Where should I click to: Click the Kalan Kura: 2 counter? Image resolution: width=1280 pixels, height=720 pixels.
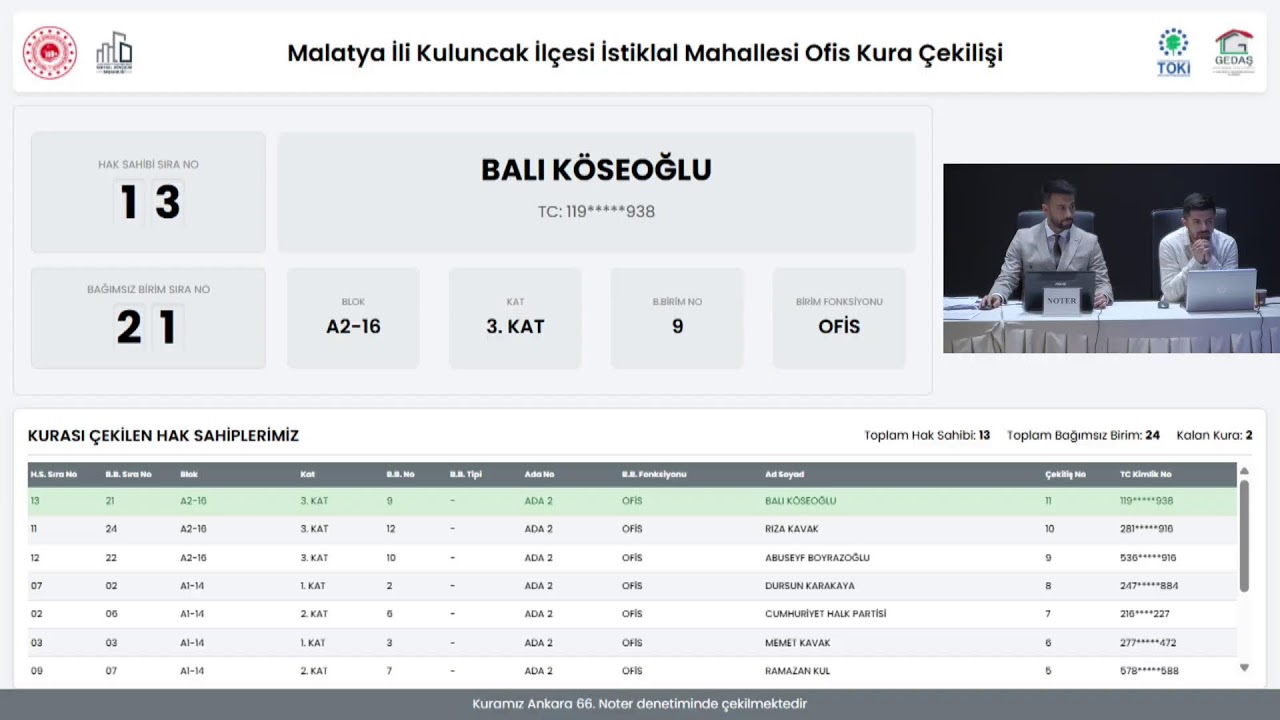click(1214, 435)
